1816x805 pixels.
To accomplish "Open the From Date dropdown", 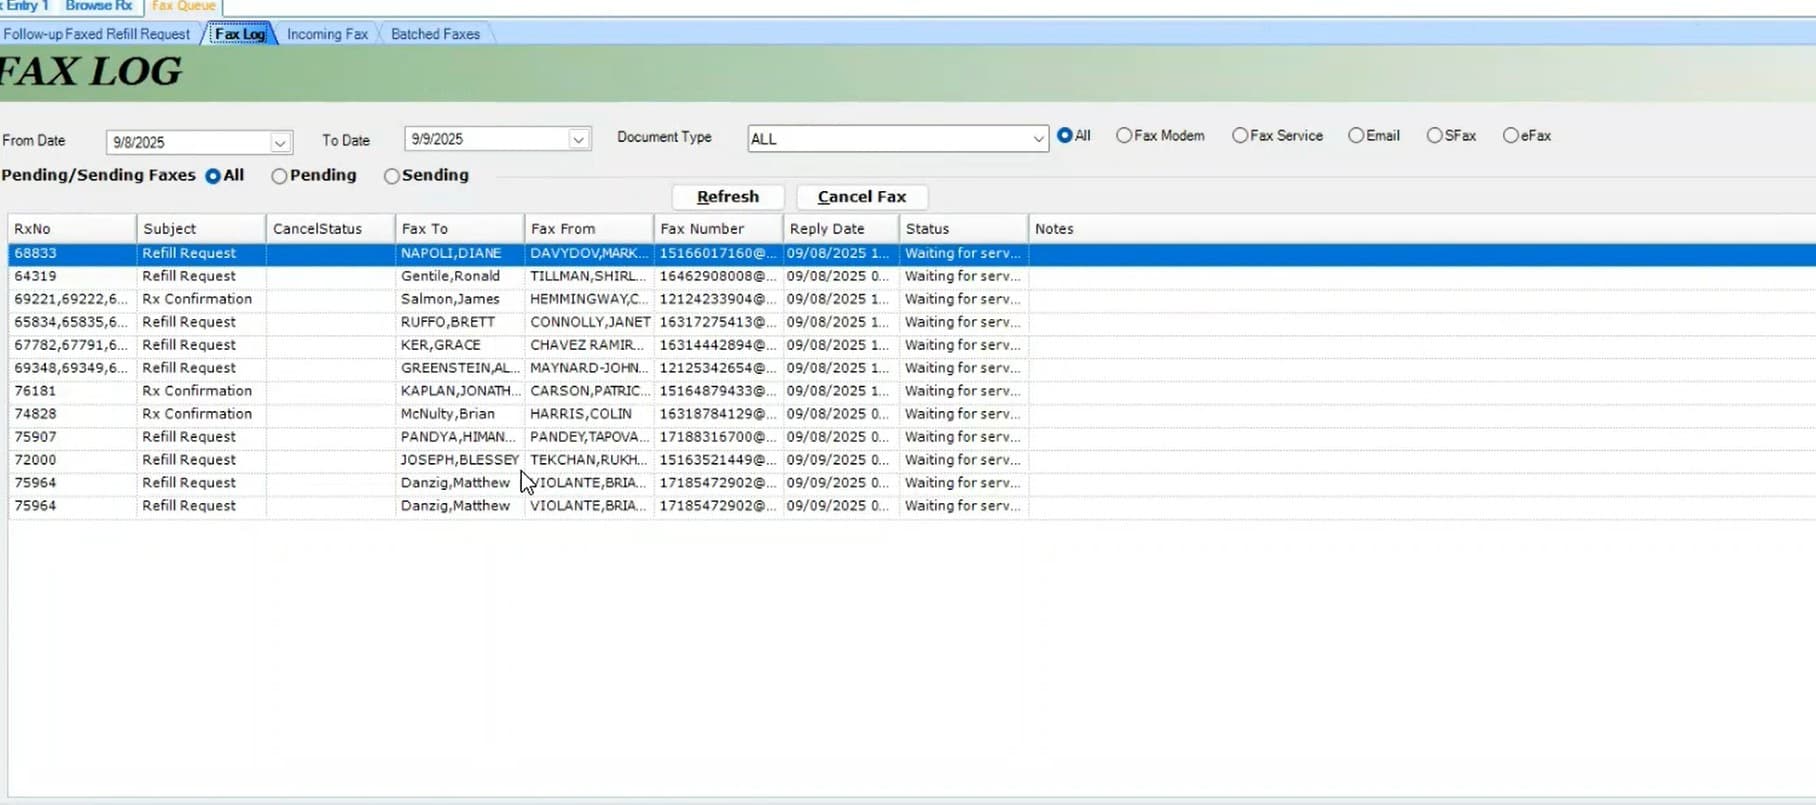I will click(x=280, y=143).
